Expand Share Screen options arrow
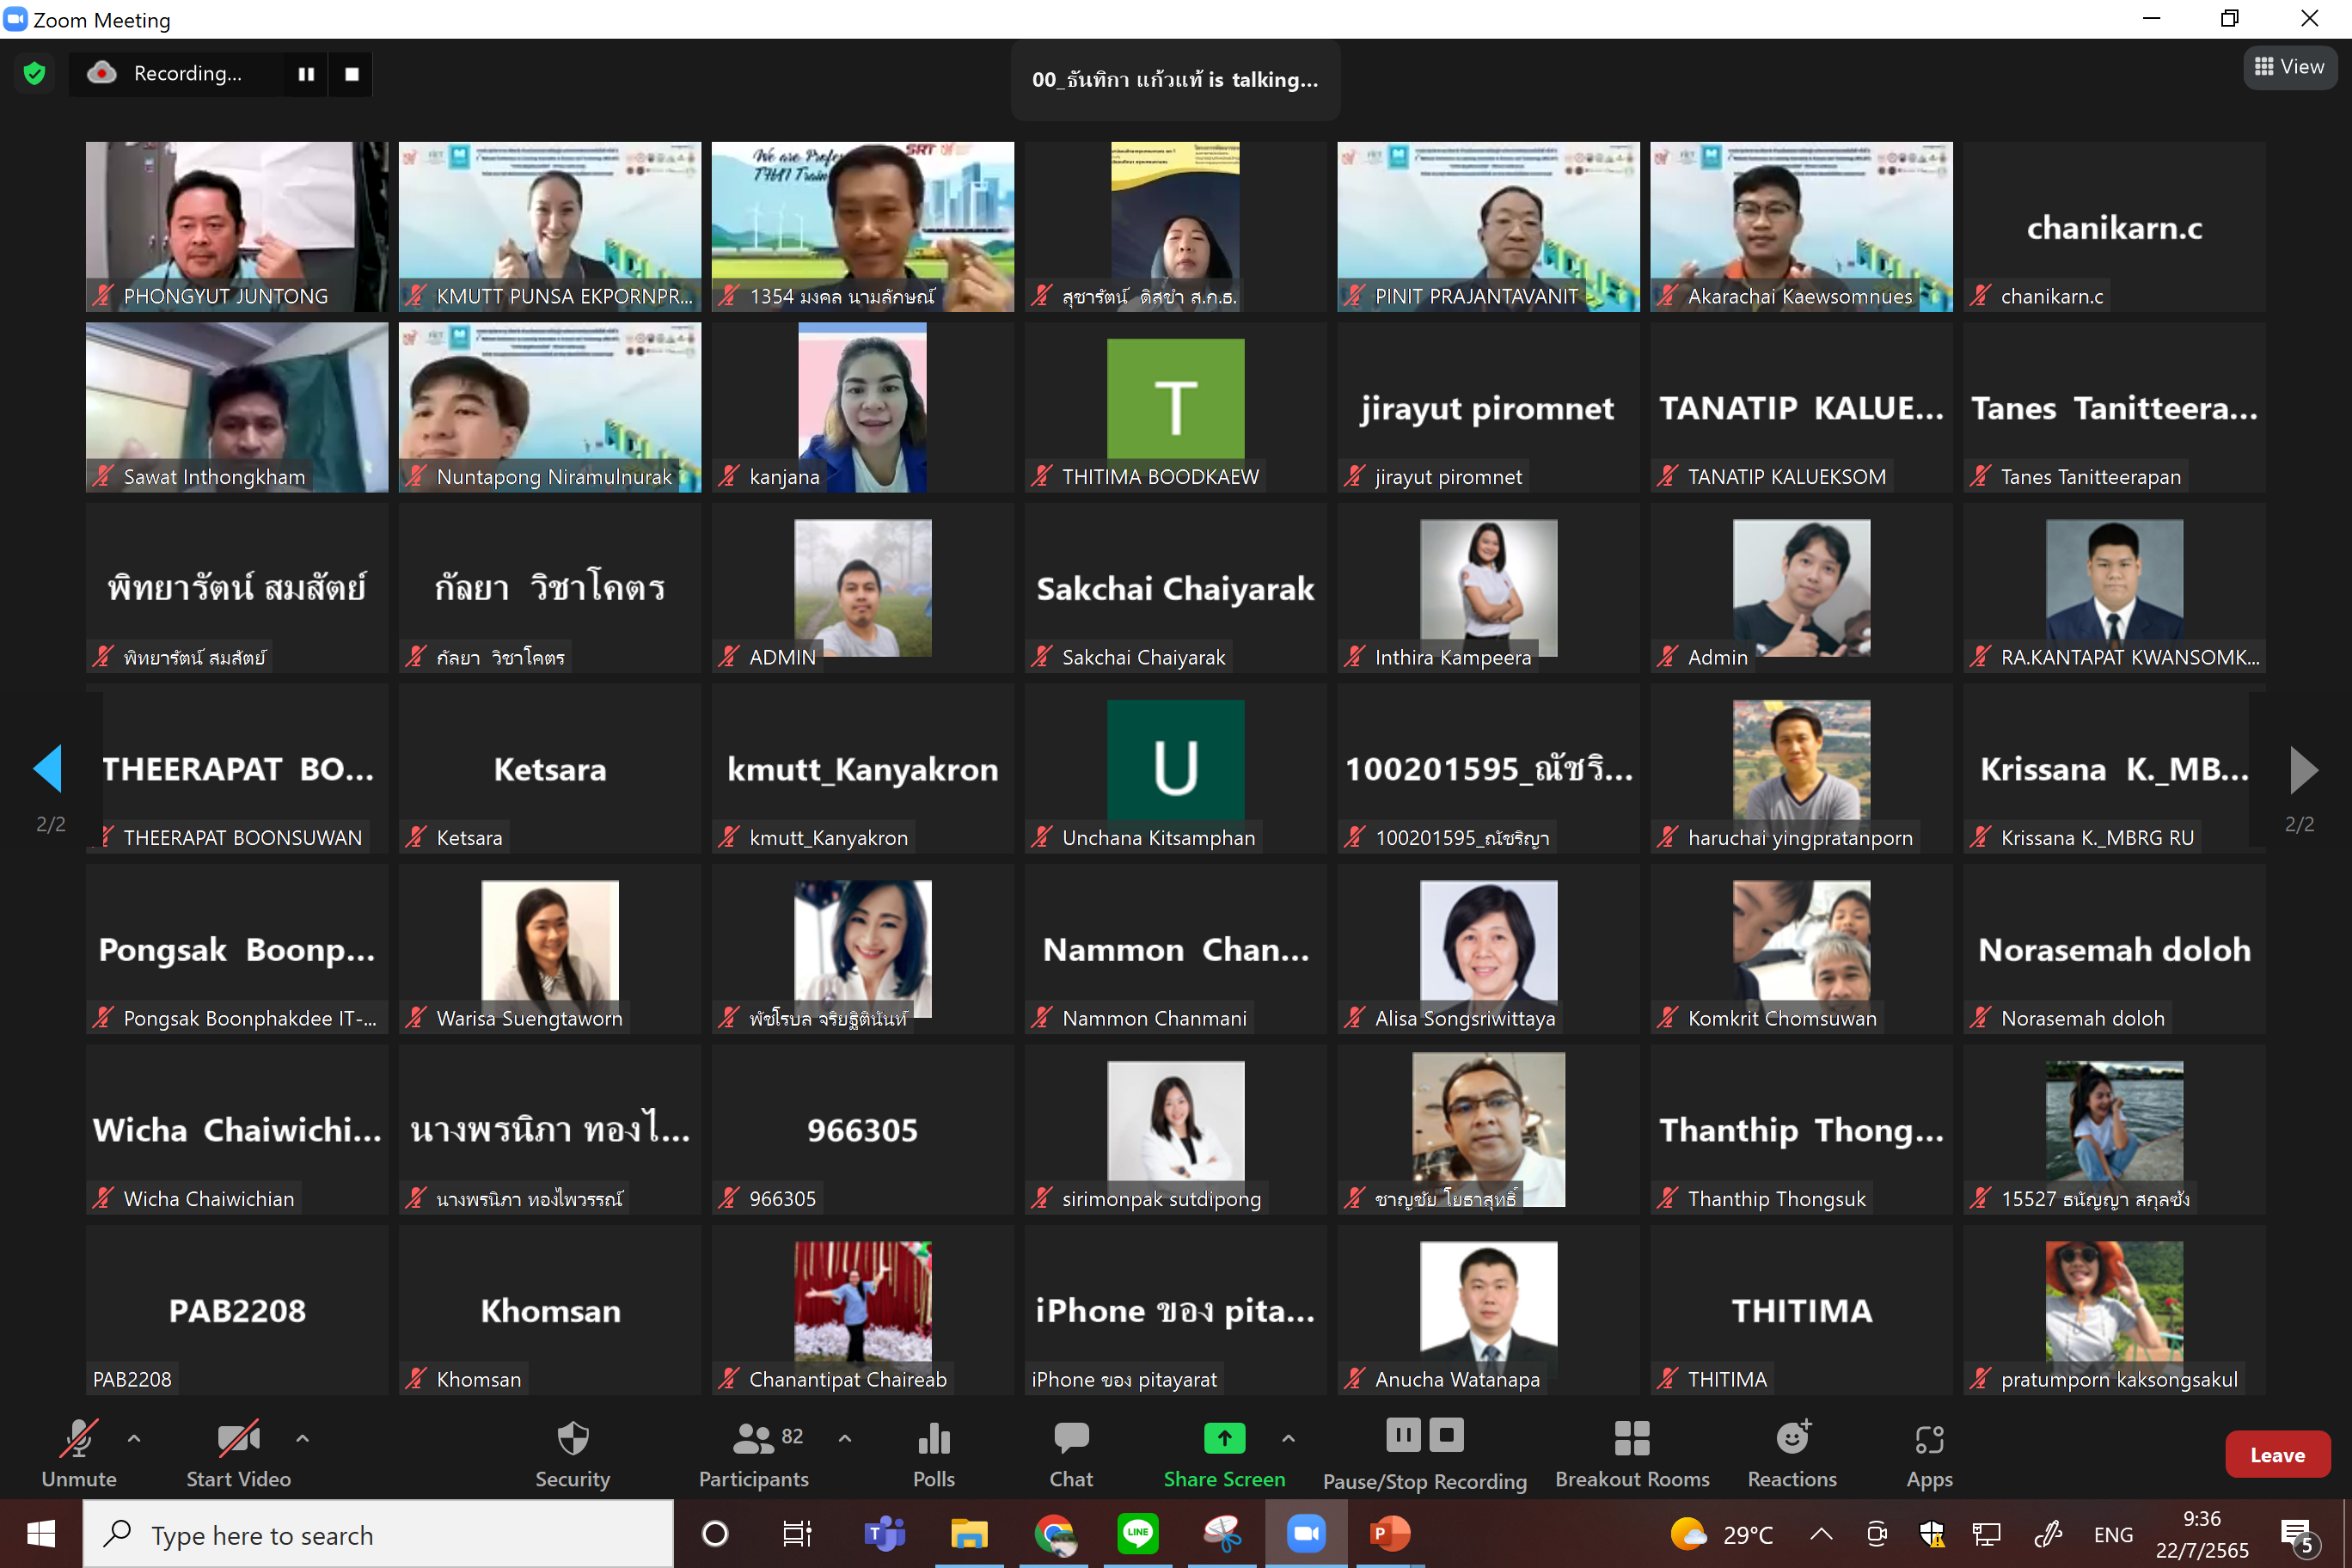The height and width of the screenshot is (1568, 2352). click(x=1288, y=1438)
